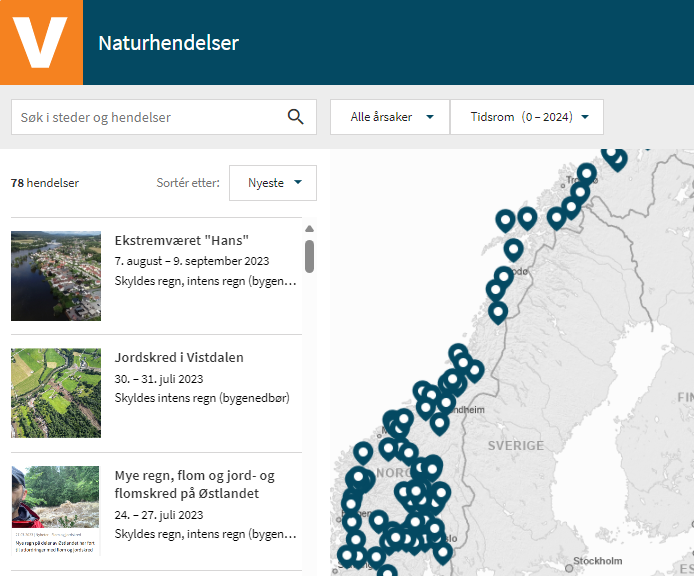
Task: Open the Alle årsaker dropdown
Action: [390, 117]
